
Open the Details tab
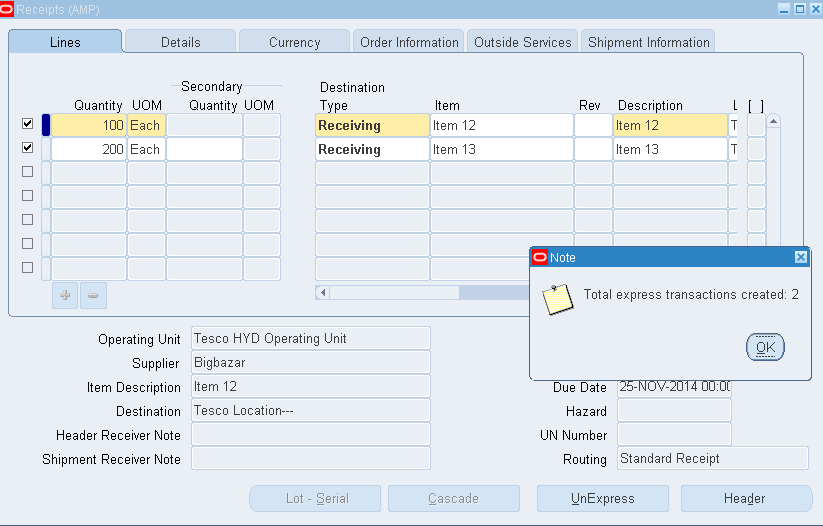click(x=181, y=42)
